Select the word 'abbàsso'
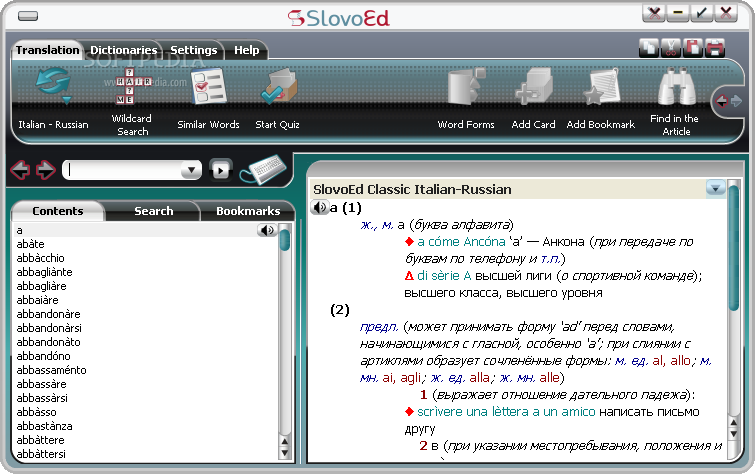The image size is (755, 474). click(37, 412)
